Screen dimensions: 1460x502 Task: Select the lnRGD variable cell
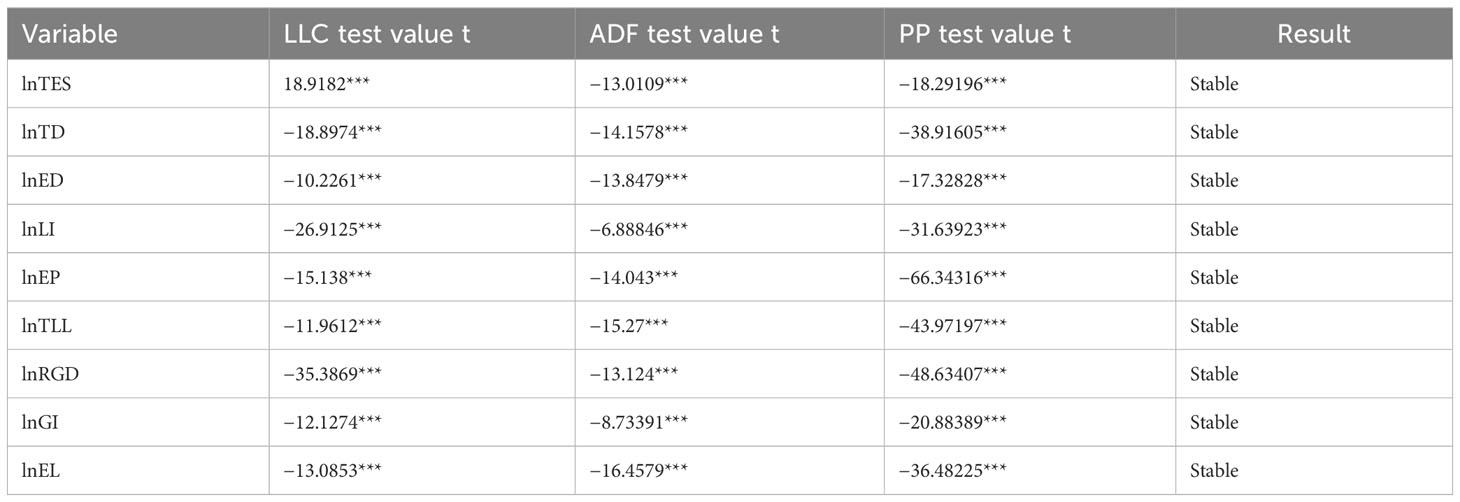(47, 374)
